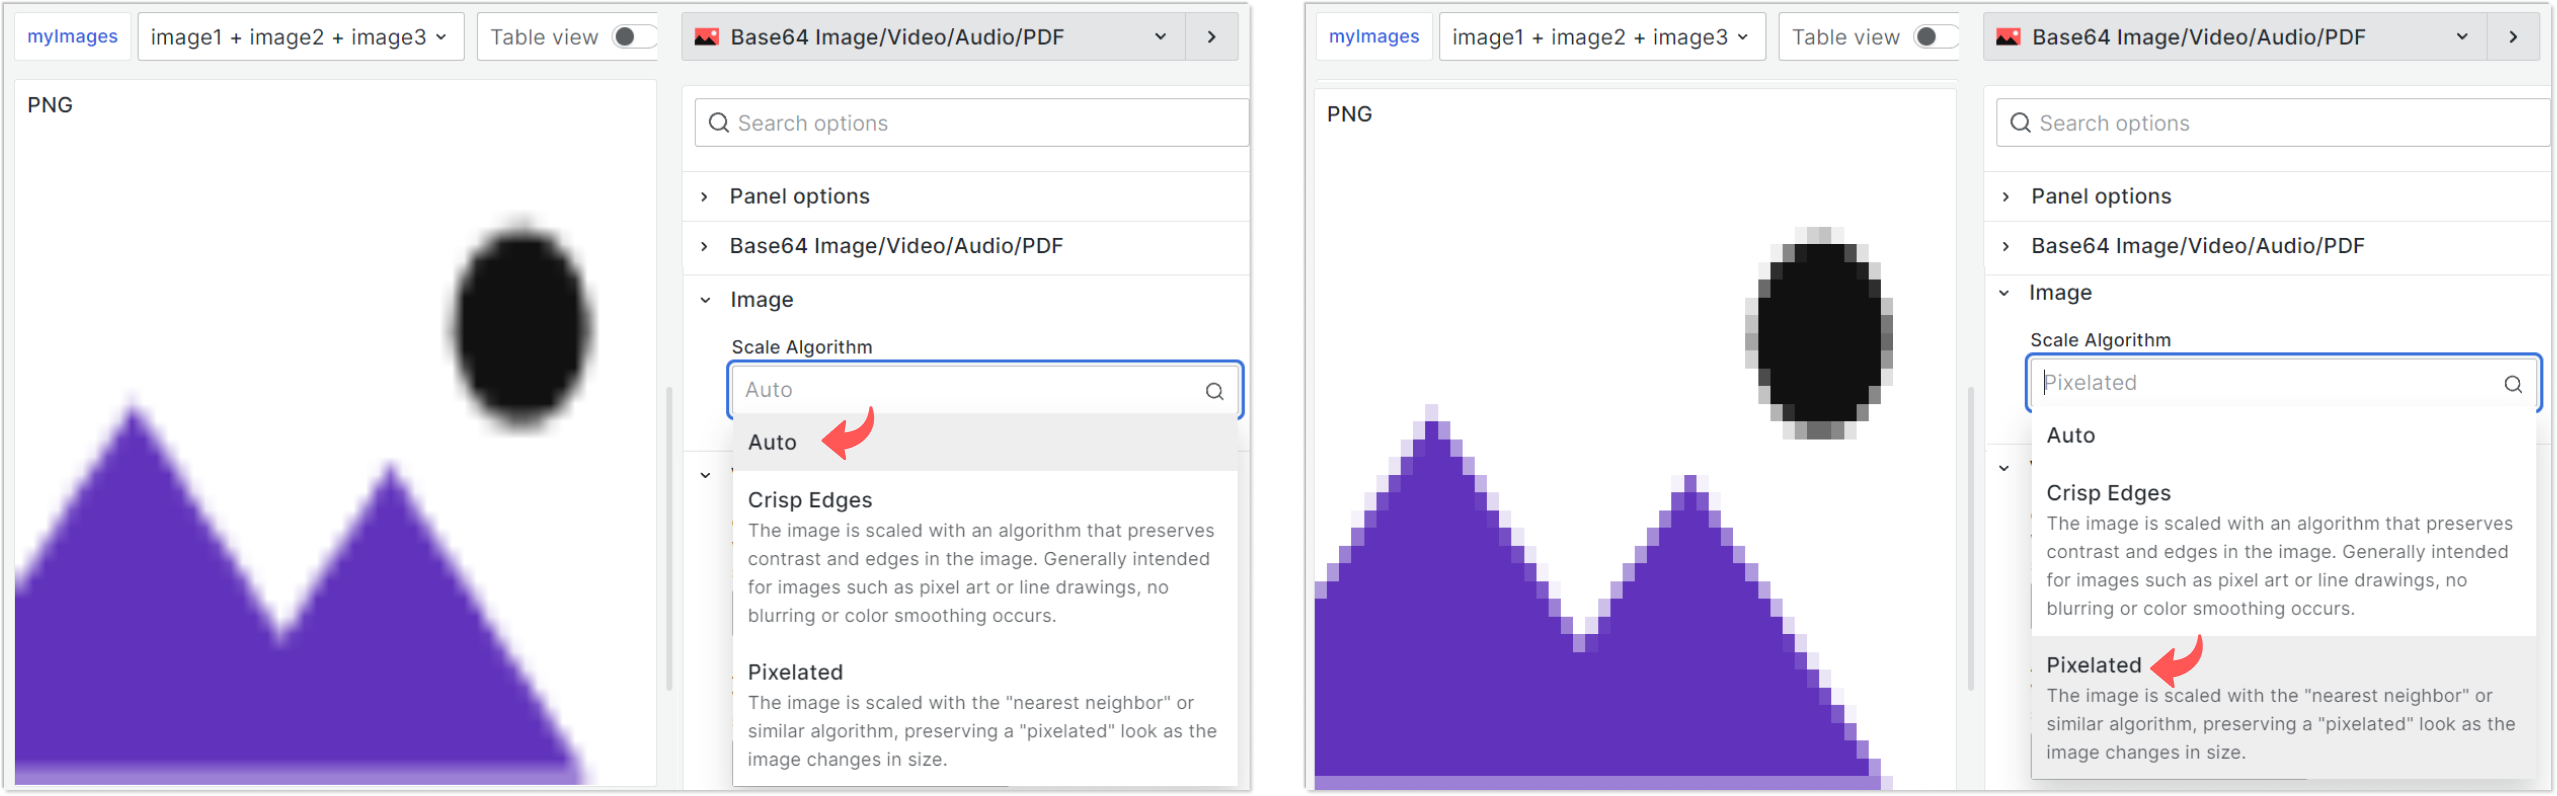Image resolution: width=2557 pixels, height=796 pixels.
Task: Click the right Search options magnifier icon
Action: pyautogui.click(x=2020, y=123)
